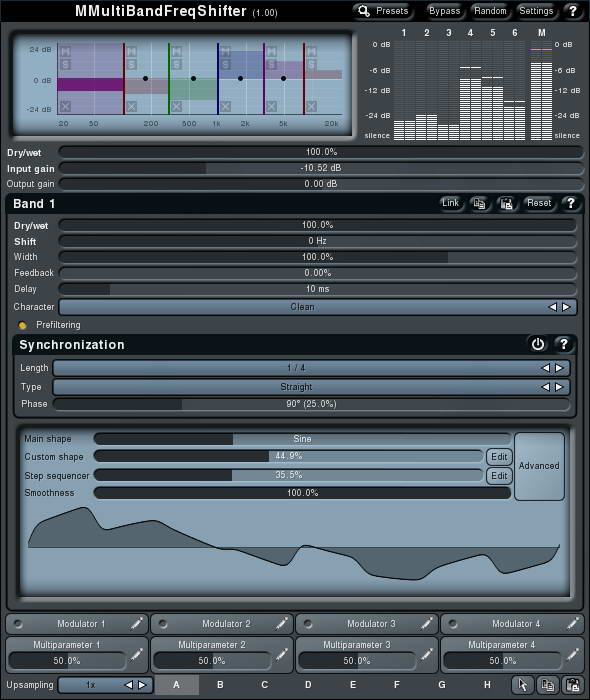Paste settings into Band 1

(507, 204)
